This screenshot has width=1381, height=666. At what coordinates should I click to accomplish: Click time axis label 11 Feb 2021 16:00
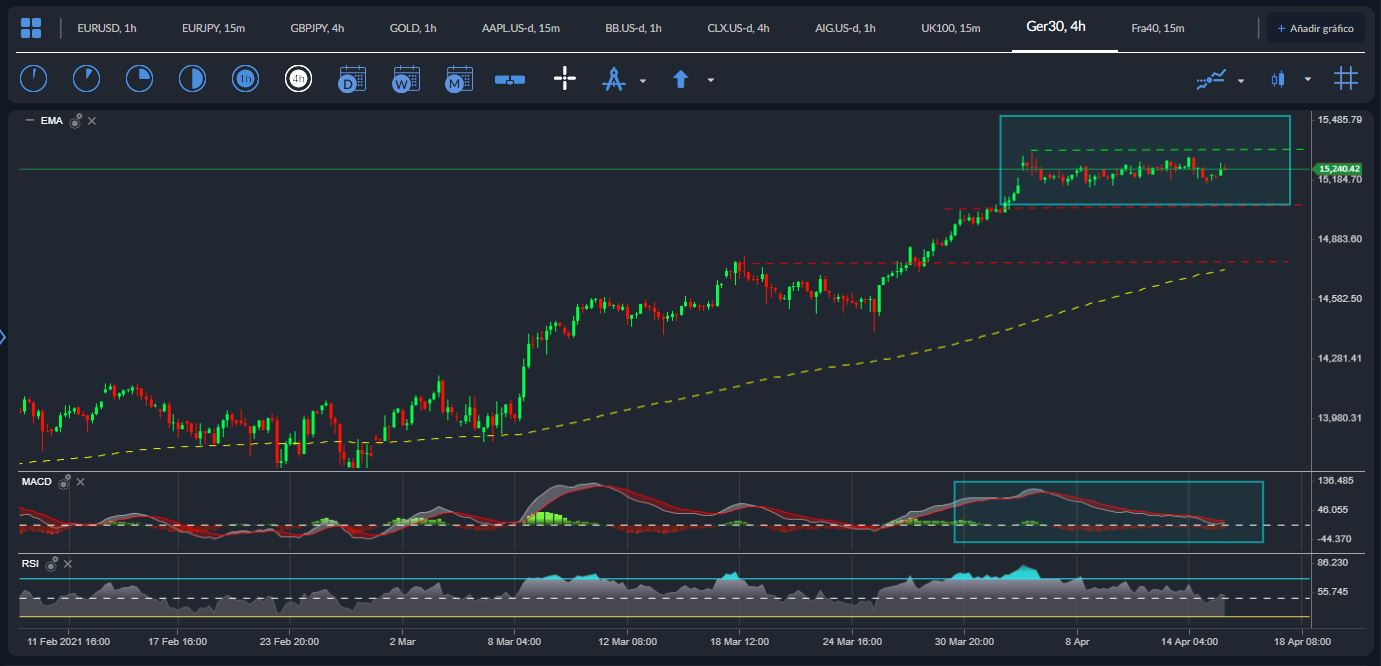[x=68, y=641]
